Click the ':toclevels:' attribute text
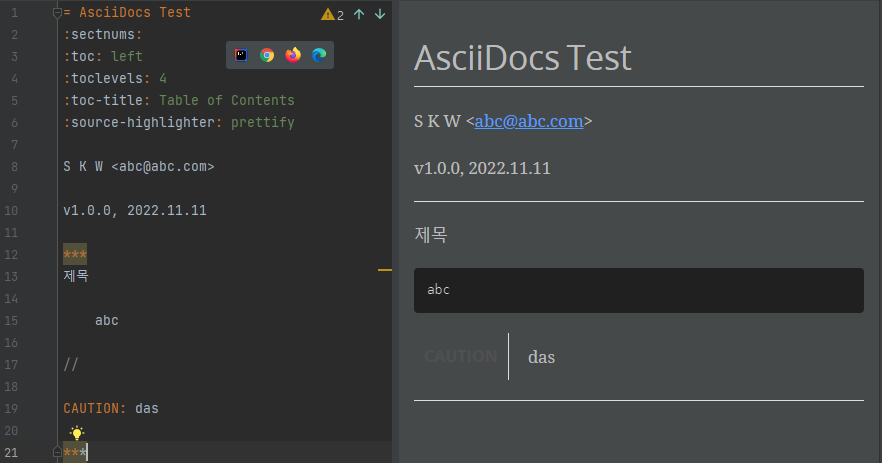Viewport: 882px width, 463px height. [x=107, y=78]
